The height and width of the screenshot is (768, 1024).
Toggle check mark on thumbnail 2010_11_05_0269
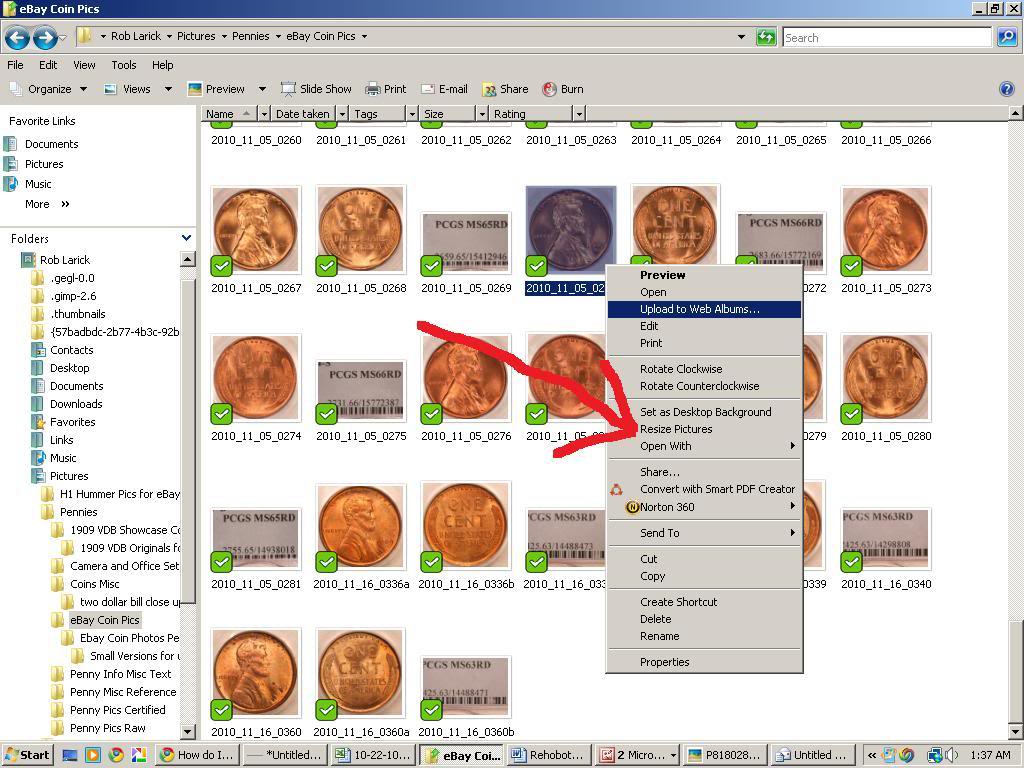431,266
